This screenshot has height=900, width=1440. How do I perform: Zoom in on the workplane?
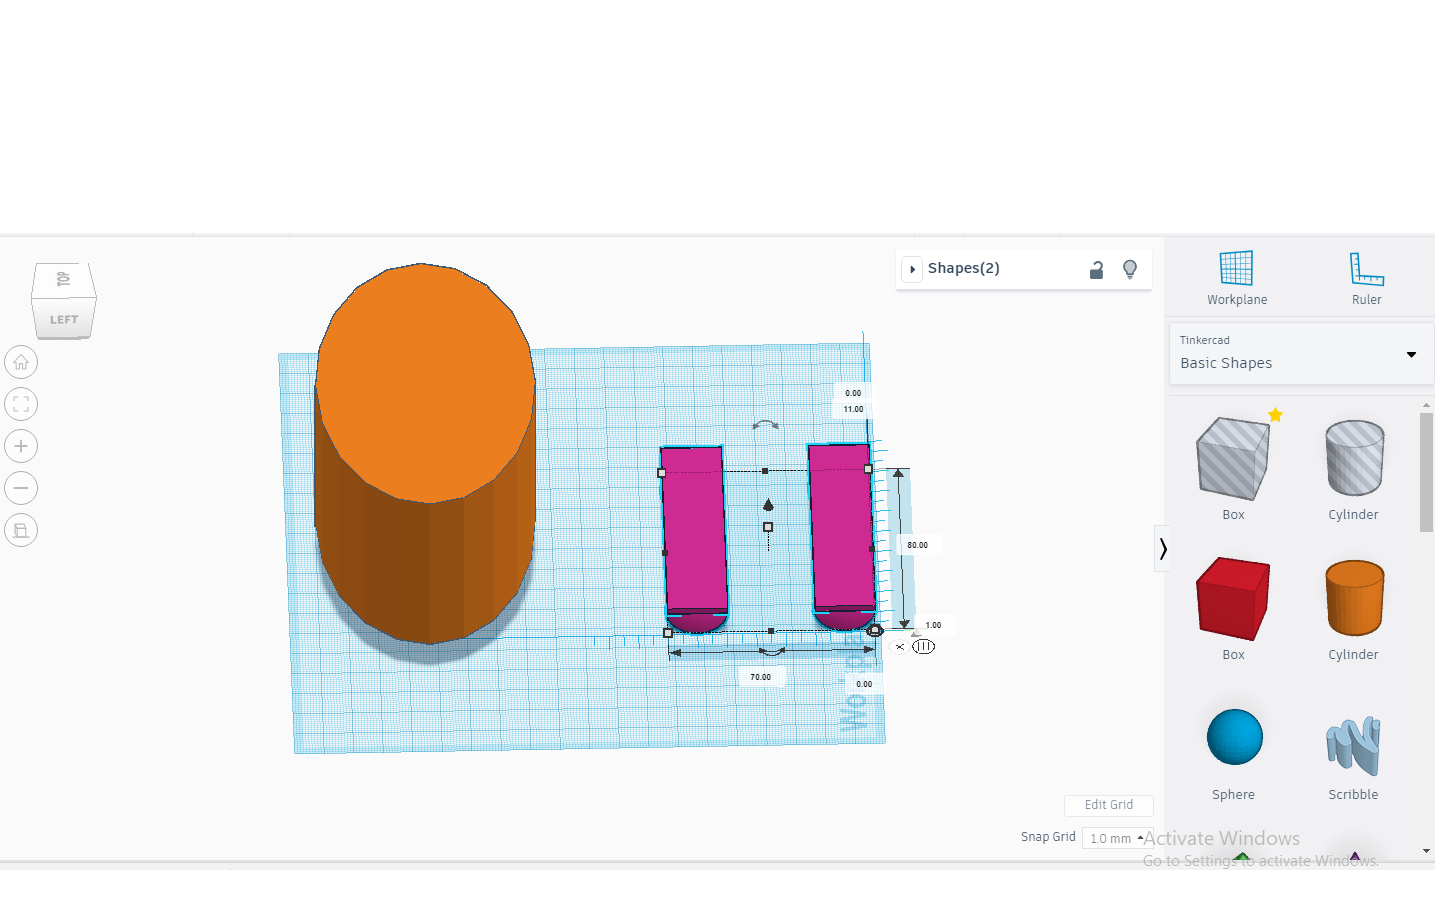21,446
